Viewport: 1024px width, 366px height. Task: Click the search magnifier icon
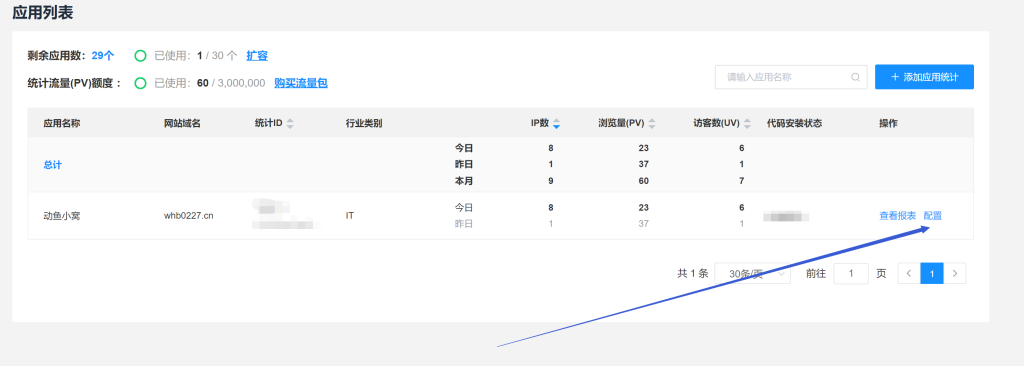[855, 77]
